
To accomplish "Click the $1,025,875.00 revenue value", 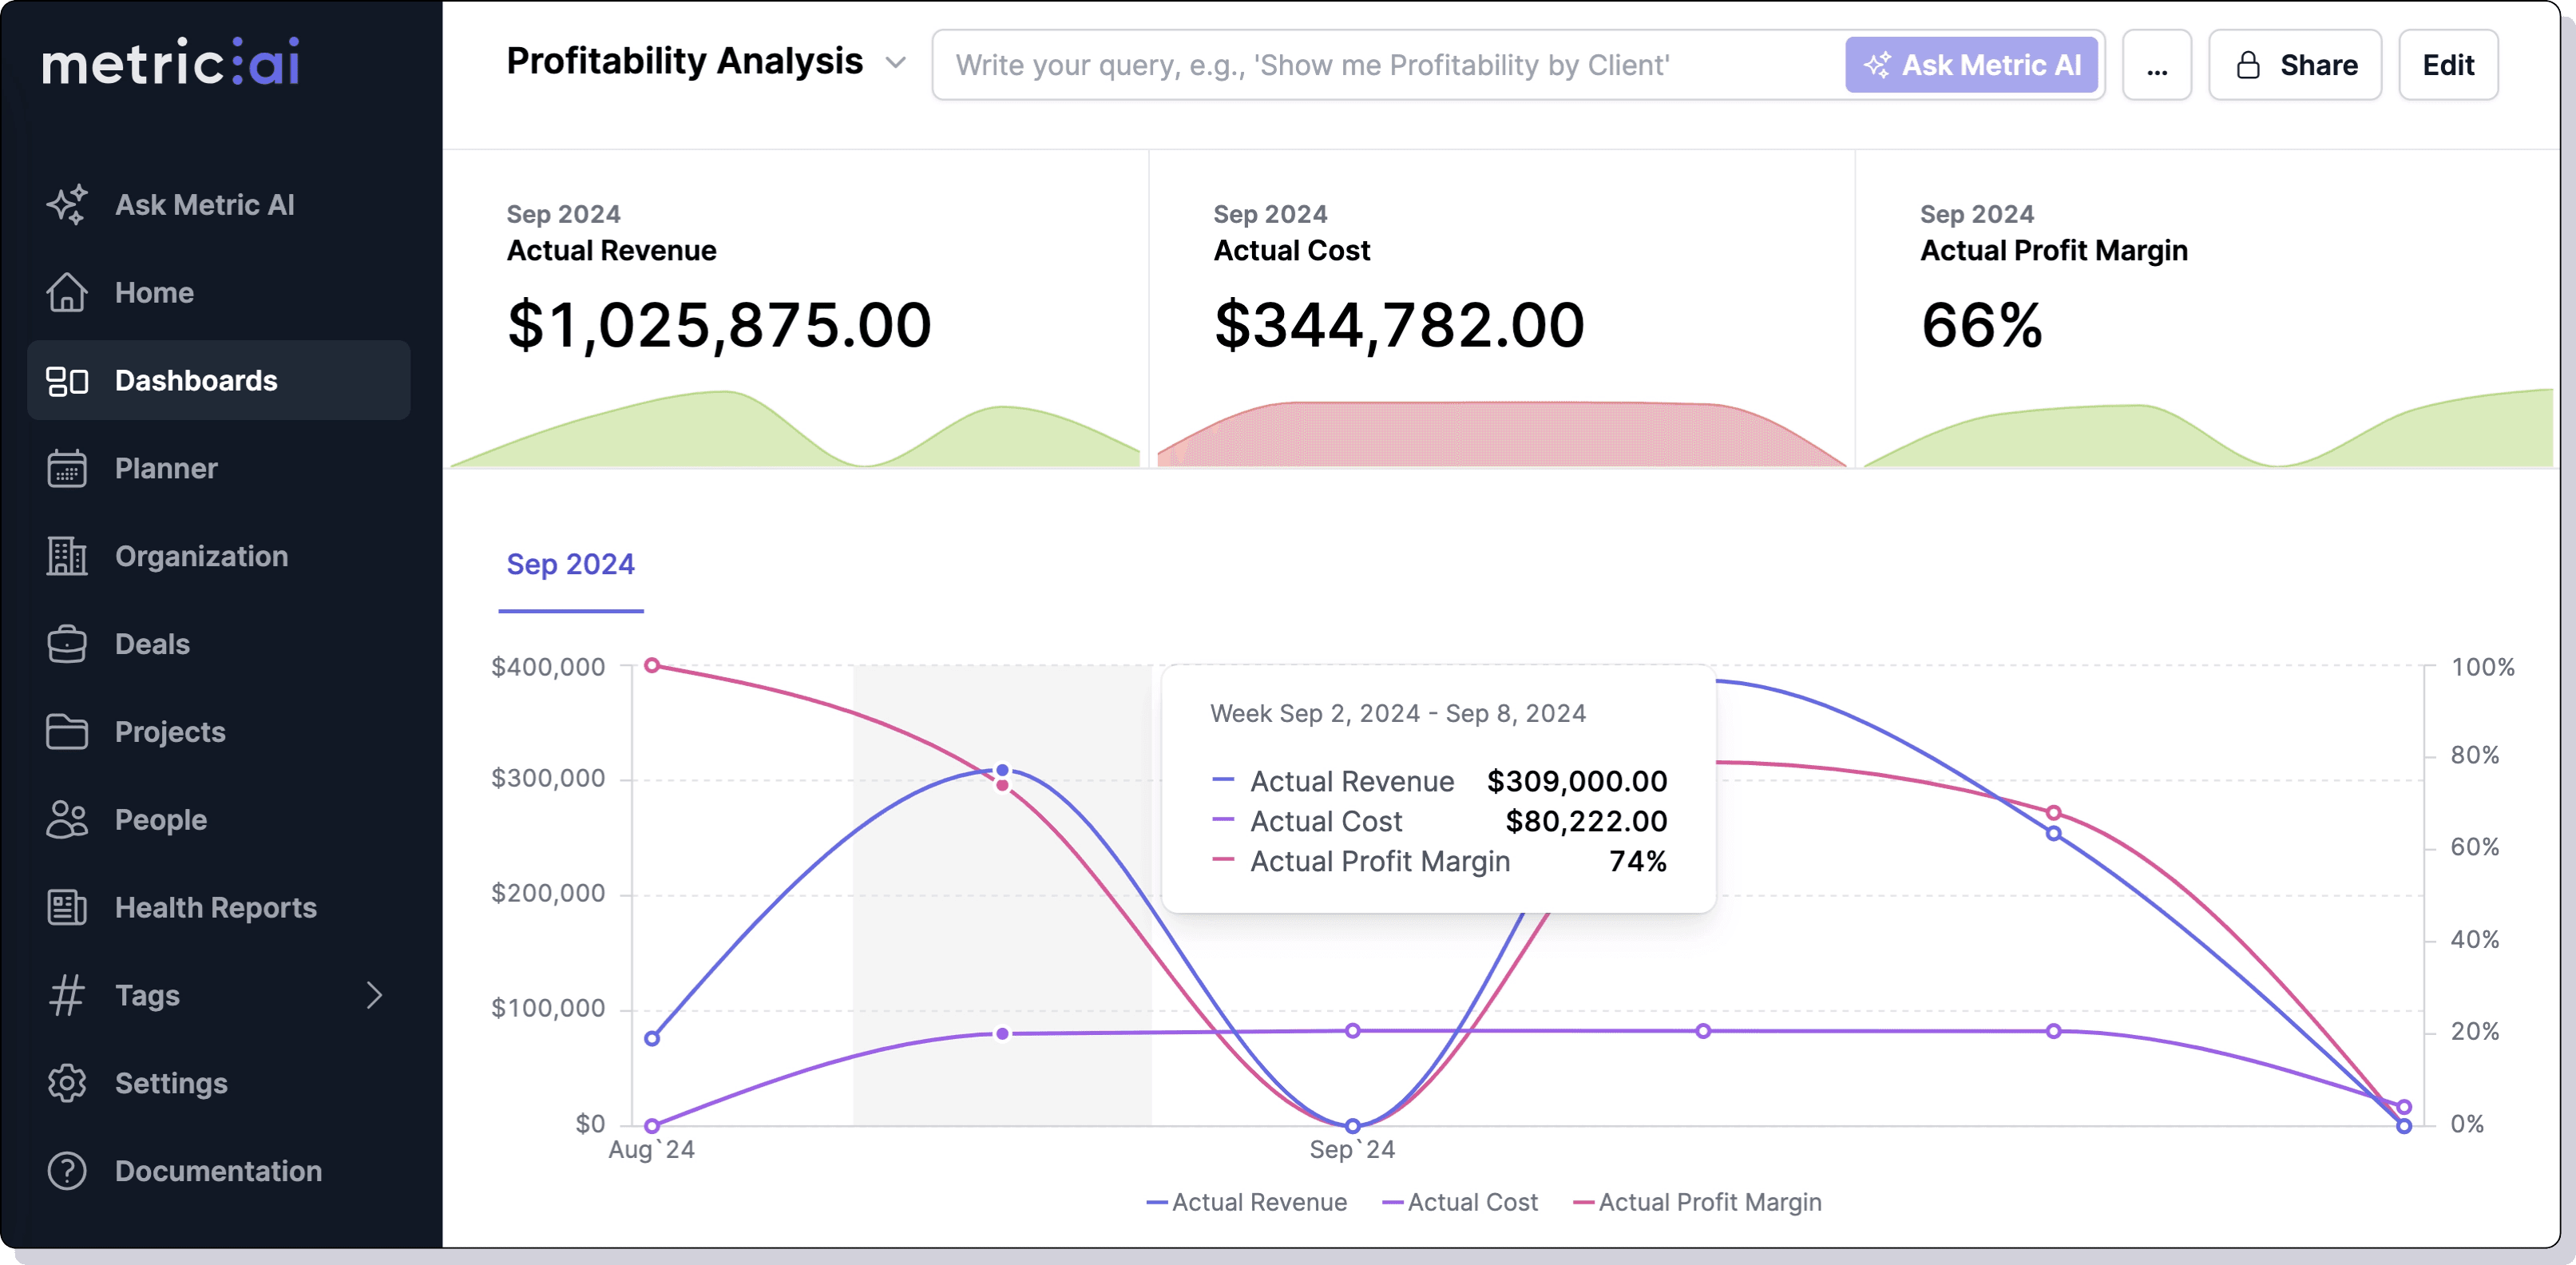I will pos(719,326).
